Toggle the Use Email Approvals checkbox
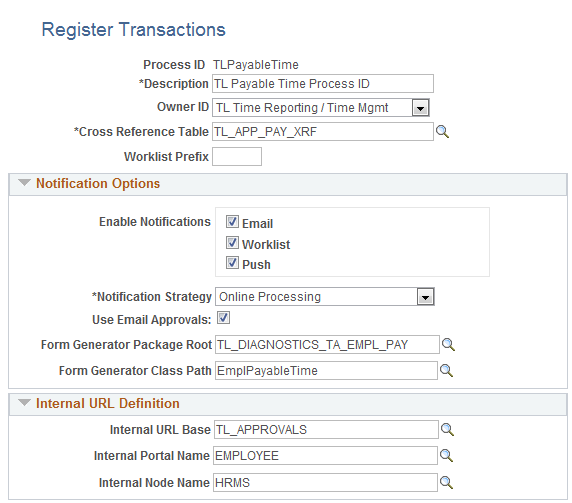Screen dimensions: 572x503 (223, 318)
